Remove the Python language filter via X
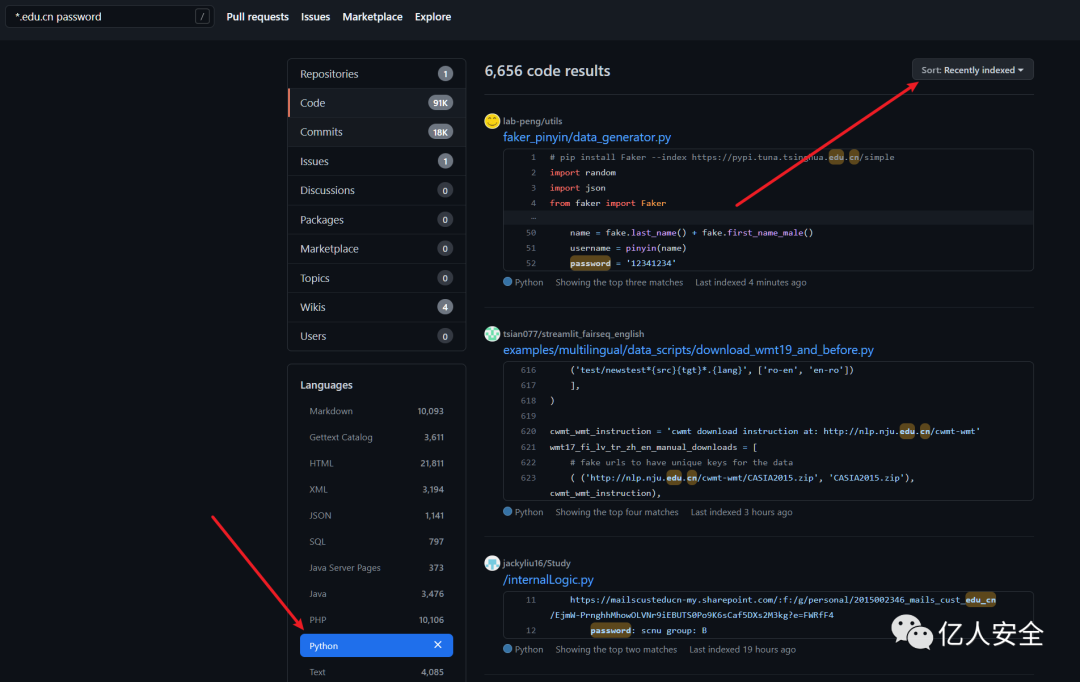1080x682 pixels. click(x=437, y=645)
